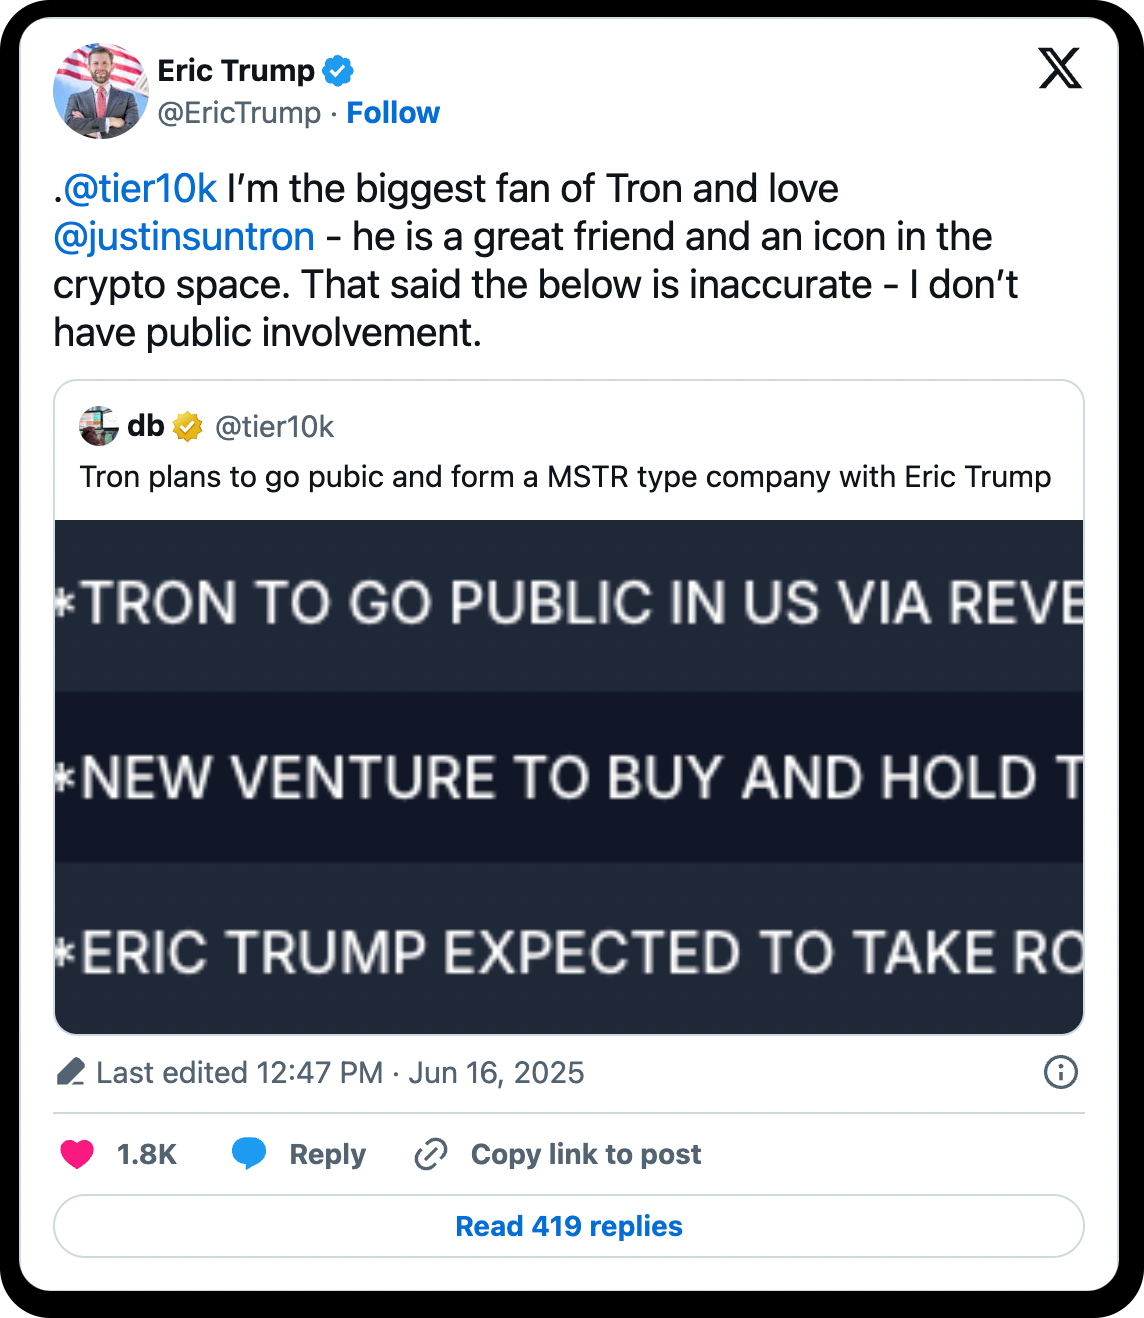Click the blue reply bubble icon

click(x=249, y=1154)
